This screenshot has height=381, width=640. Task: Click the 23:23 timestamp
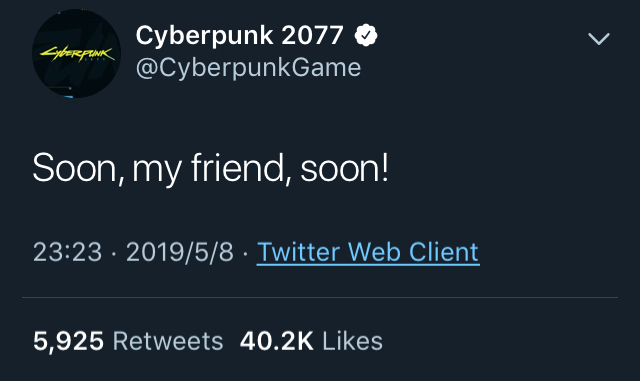tap(67, 252)
